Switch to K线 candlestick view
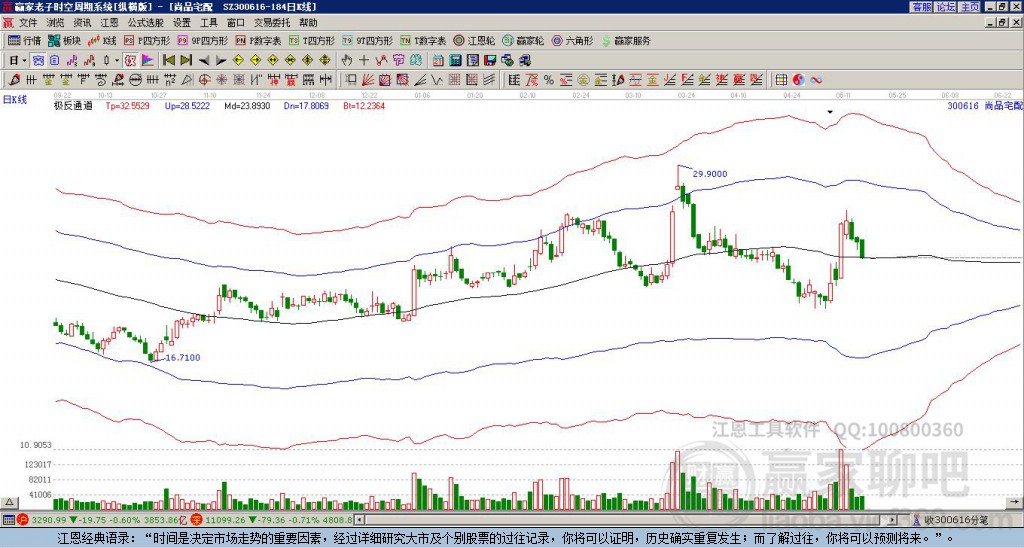This screenshot has width=1024, height=548. coord(102,40)
